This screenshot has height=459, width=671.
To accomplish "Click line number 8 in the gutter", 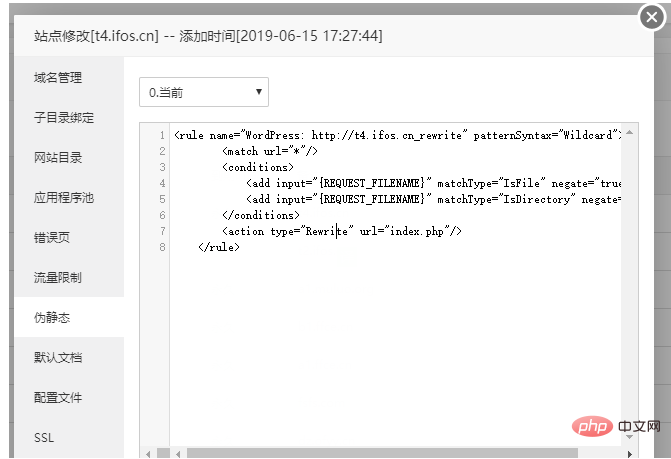I will tap(162, 247).
